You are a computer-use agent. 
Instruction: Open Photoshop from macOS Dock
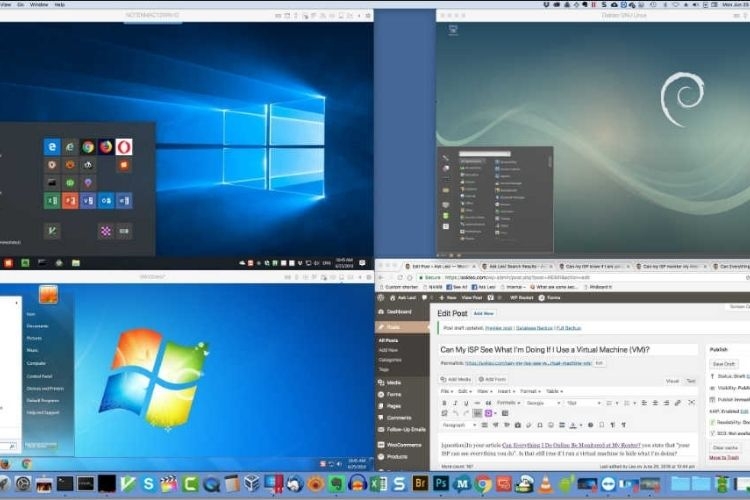441,484
